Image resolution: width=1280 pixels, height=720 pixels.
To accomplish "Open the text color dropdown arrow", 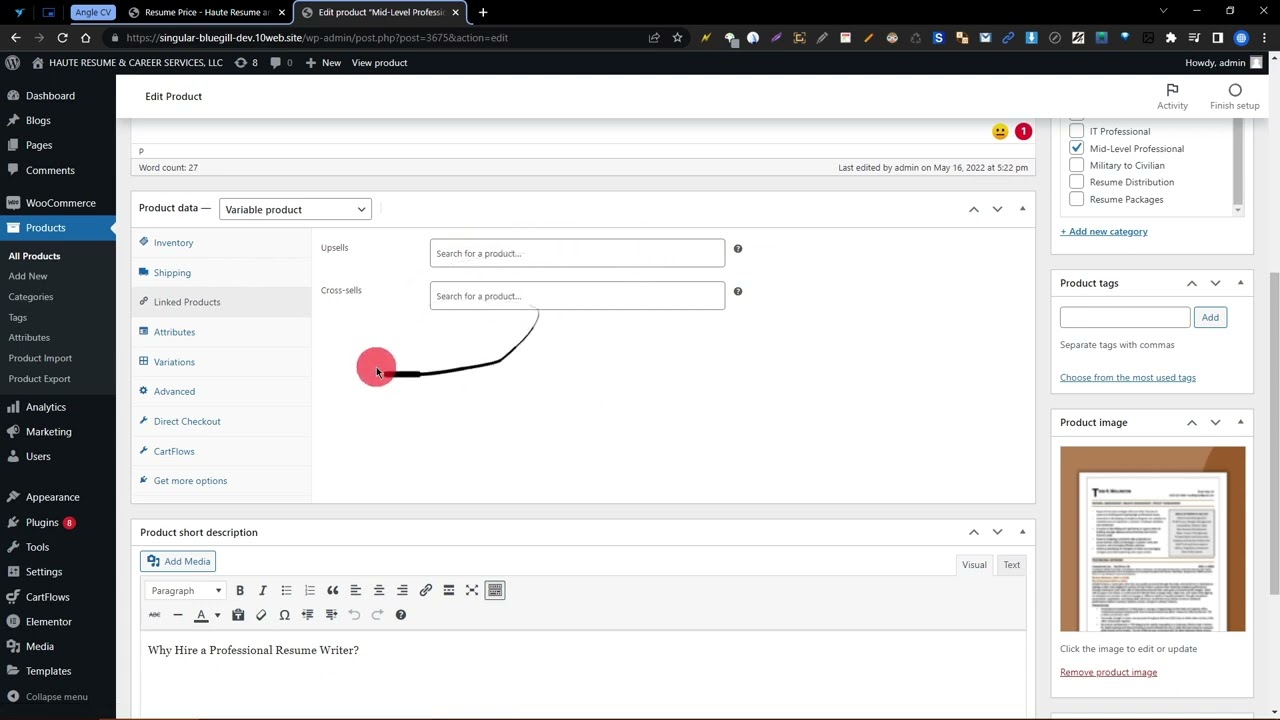I will [217, 615].
